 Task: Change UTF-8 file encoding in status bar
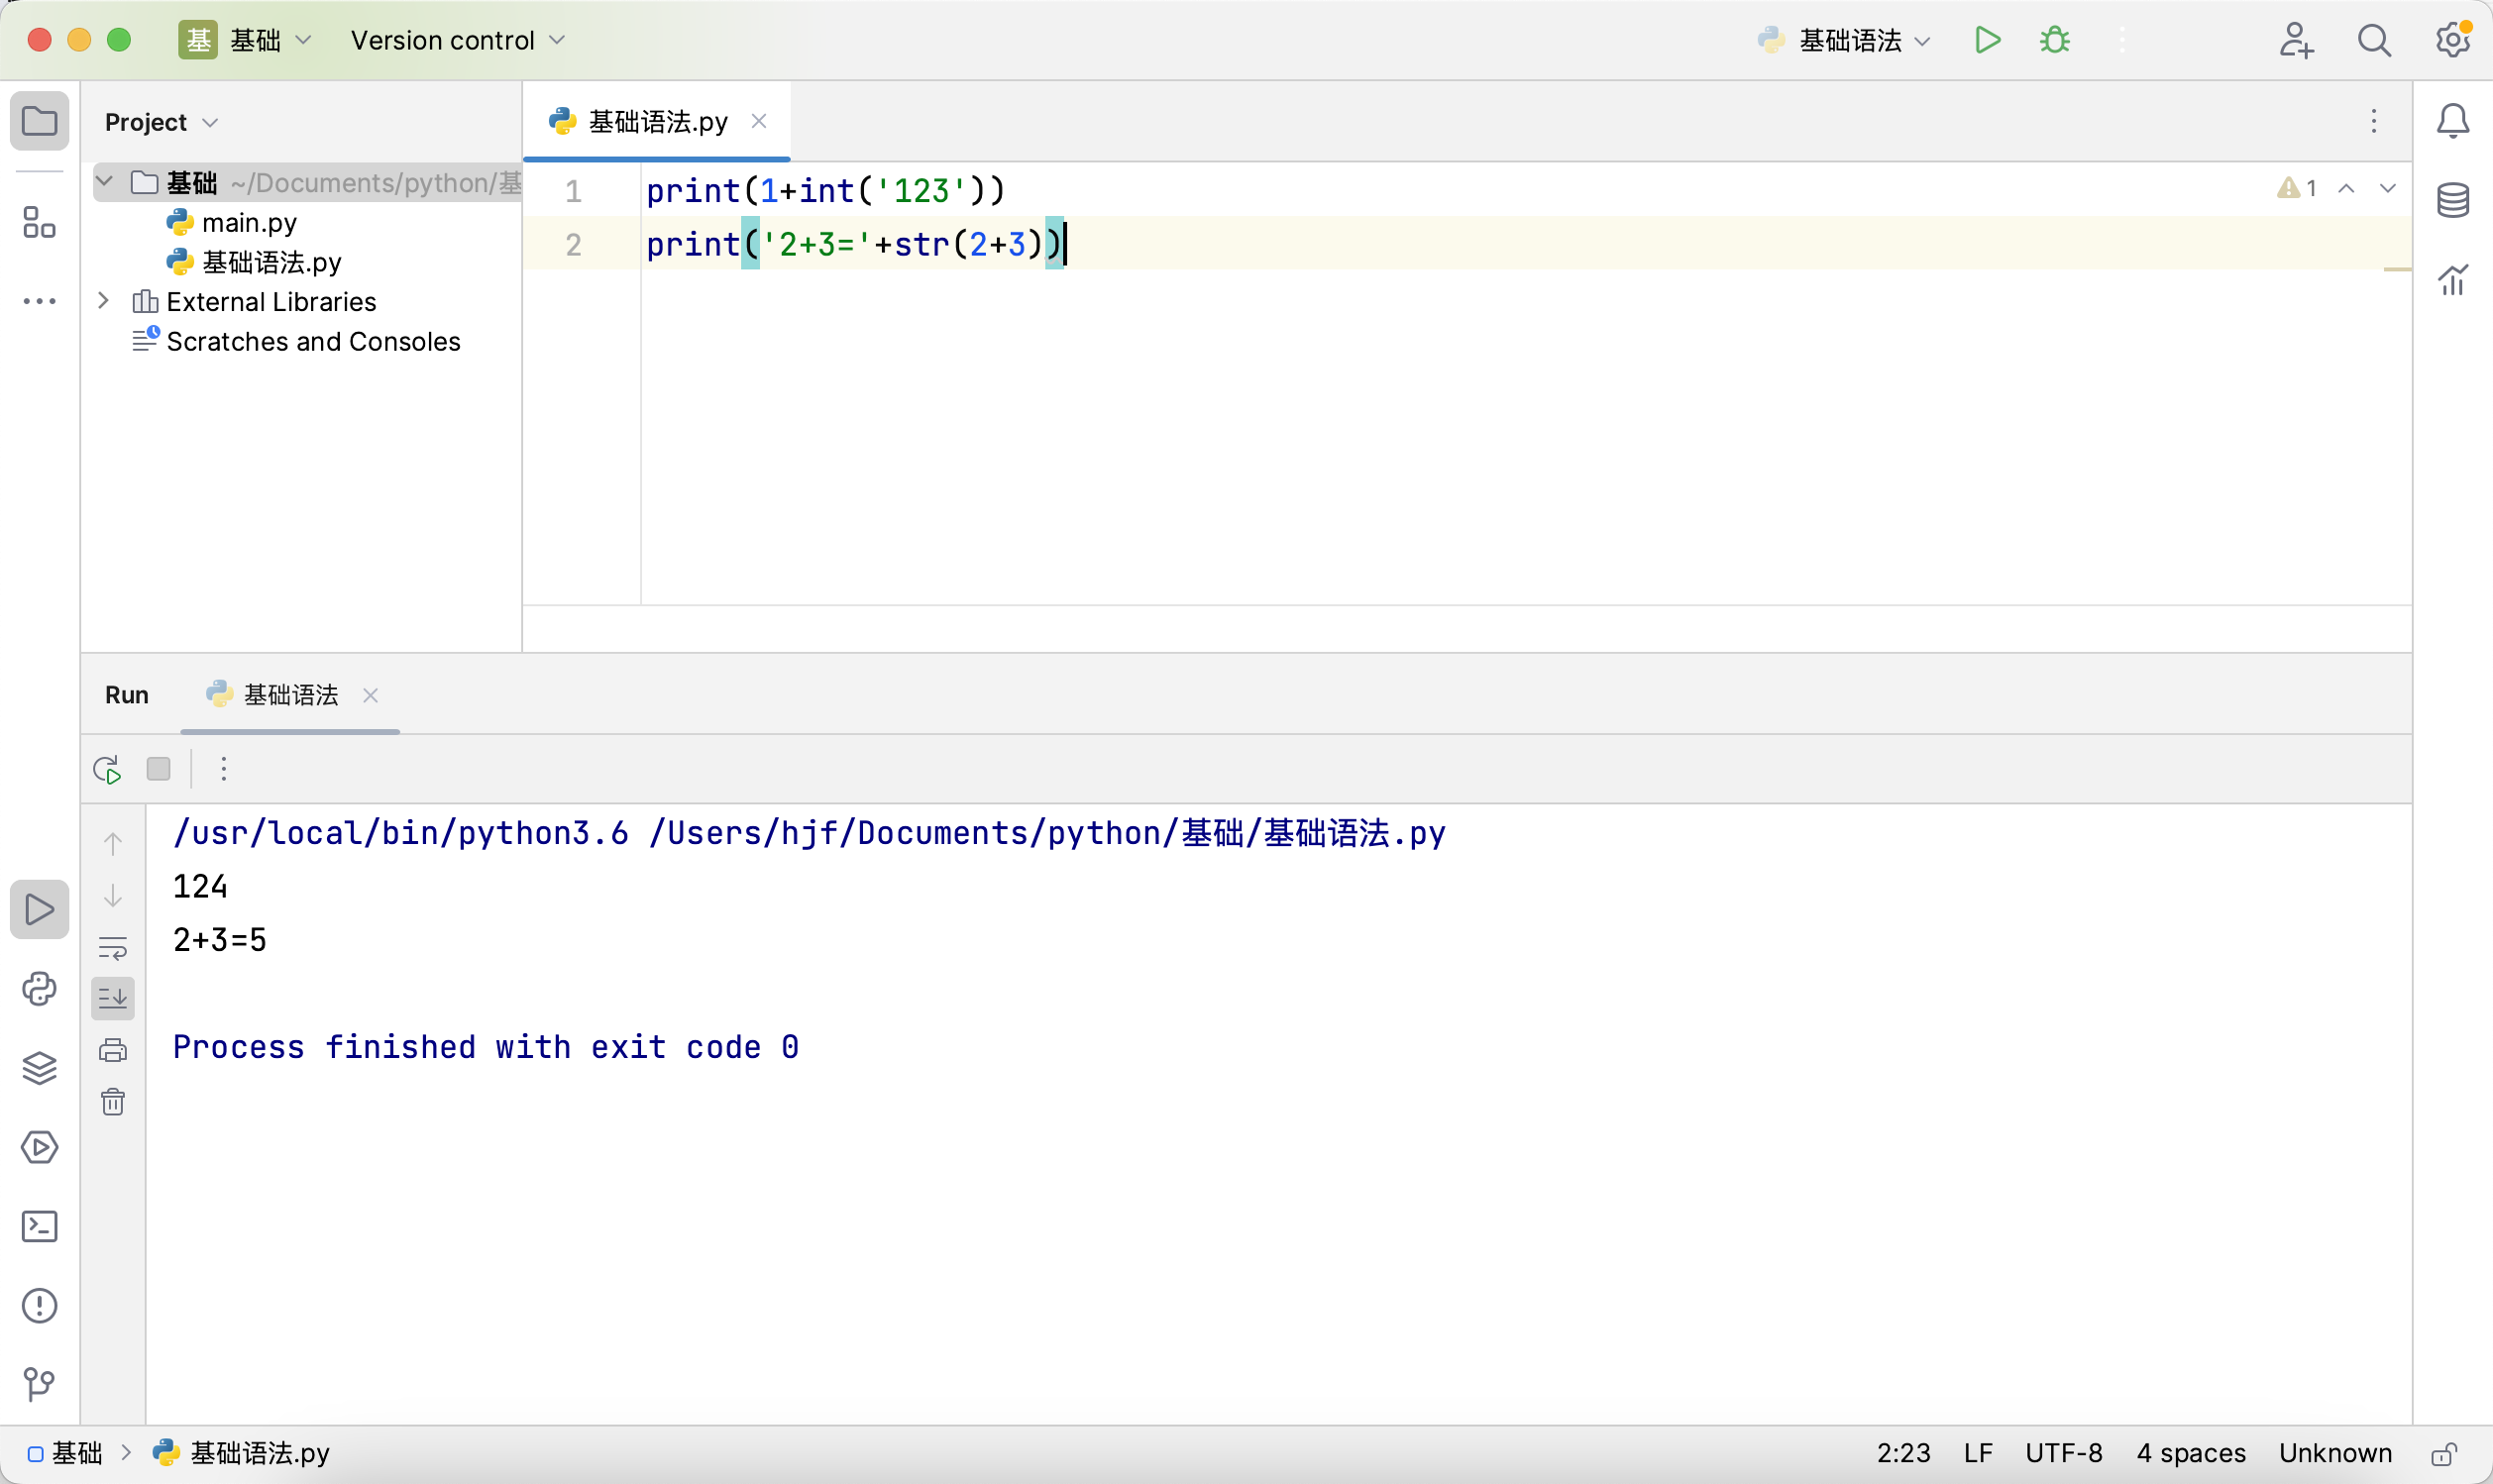[2064, 1453]
